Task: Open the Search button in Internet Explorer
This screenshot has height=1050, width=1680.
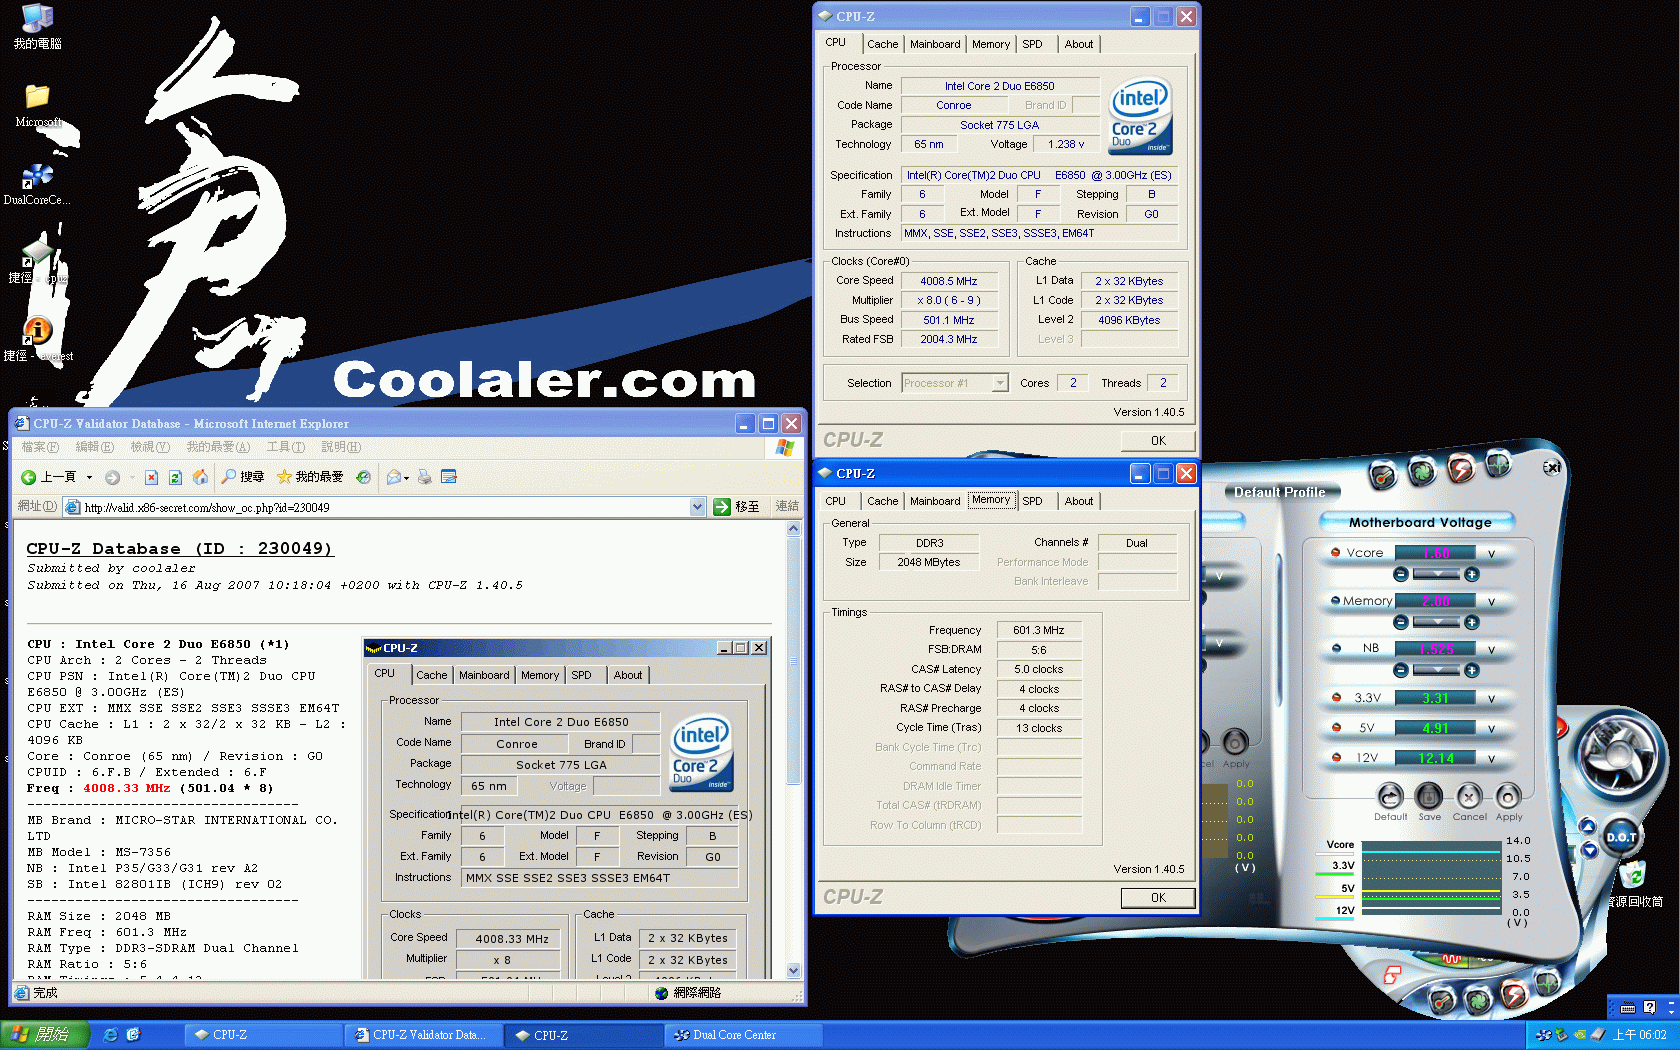Action: coord(243,477)
